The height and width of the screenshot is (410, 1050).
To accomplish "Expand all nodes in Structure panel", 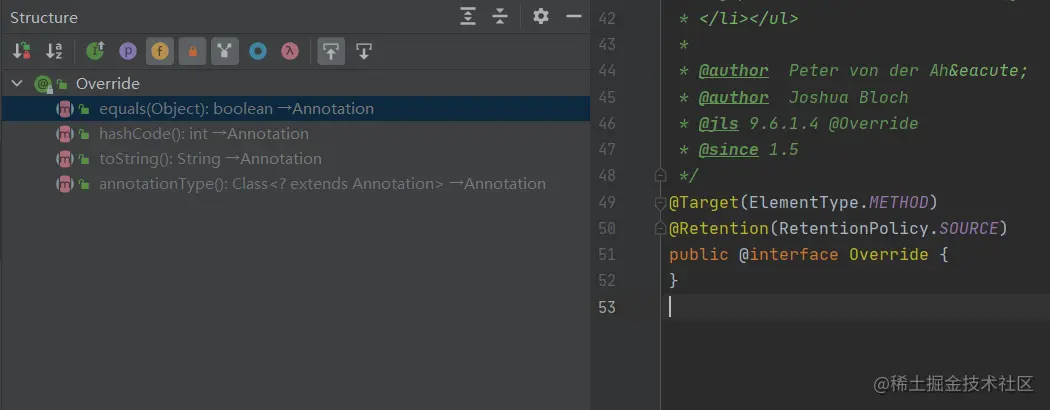I will pos(468,17).
